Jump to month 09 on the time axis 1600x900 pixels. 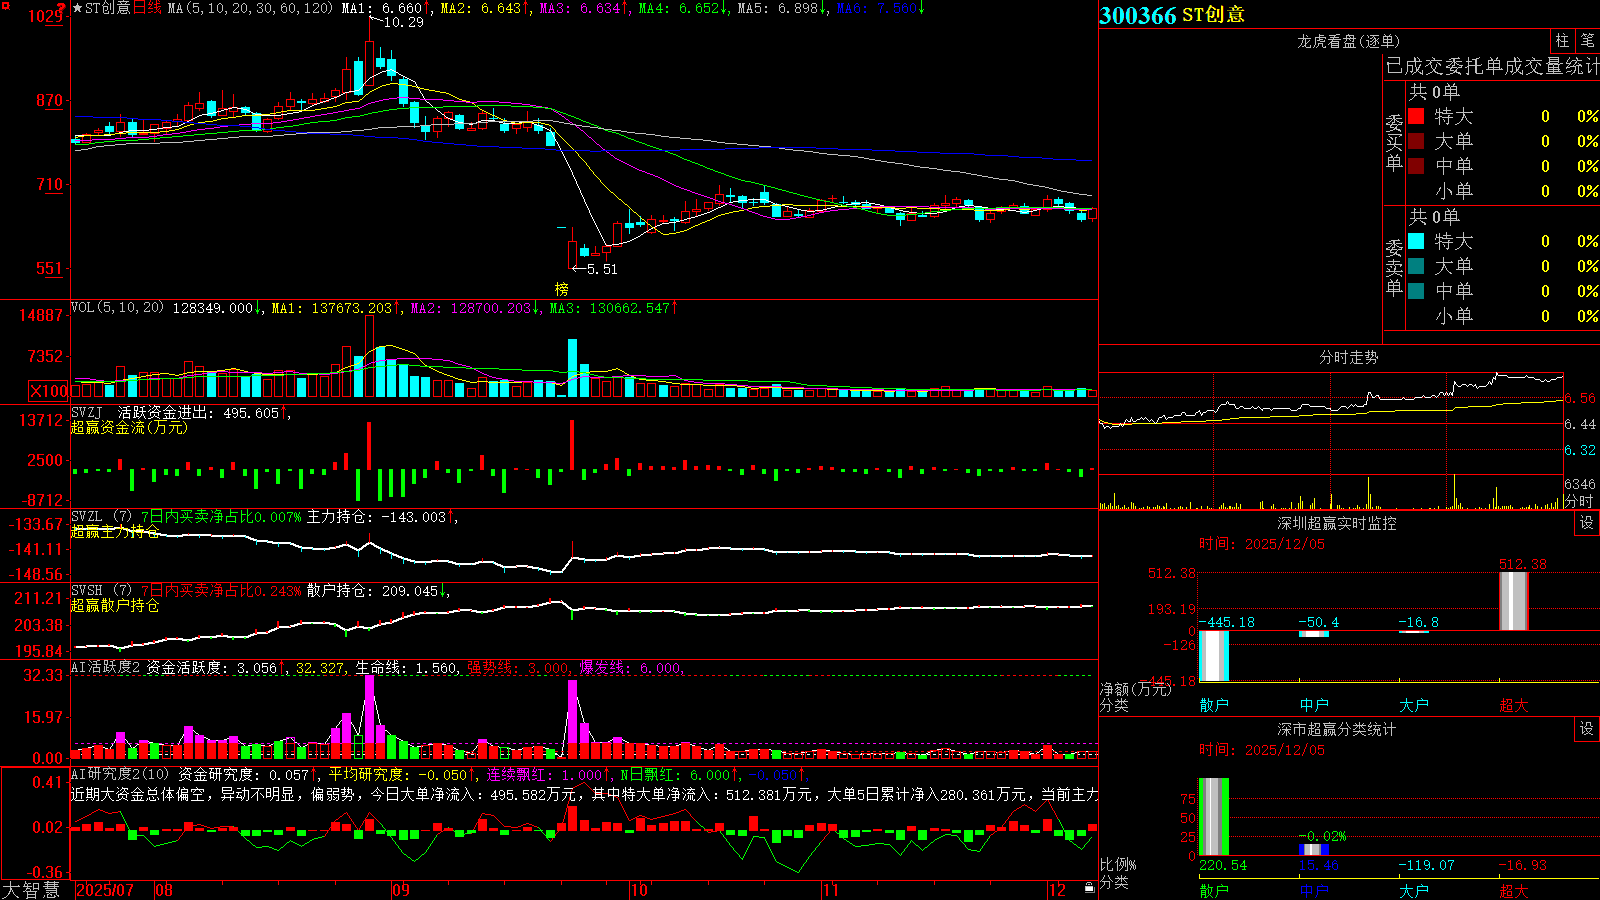[x=401, y=890]
